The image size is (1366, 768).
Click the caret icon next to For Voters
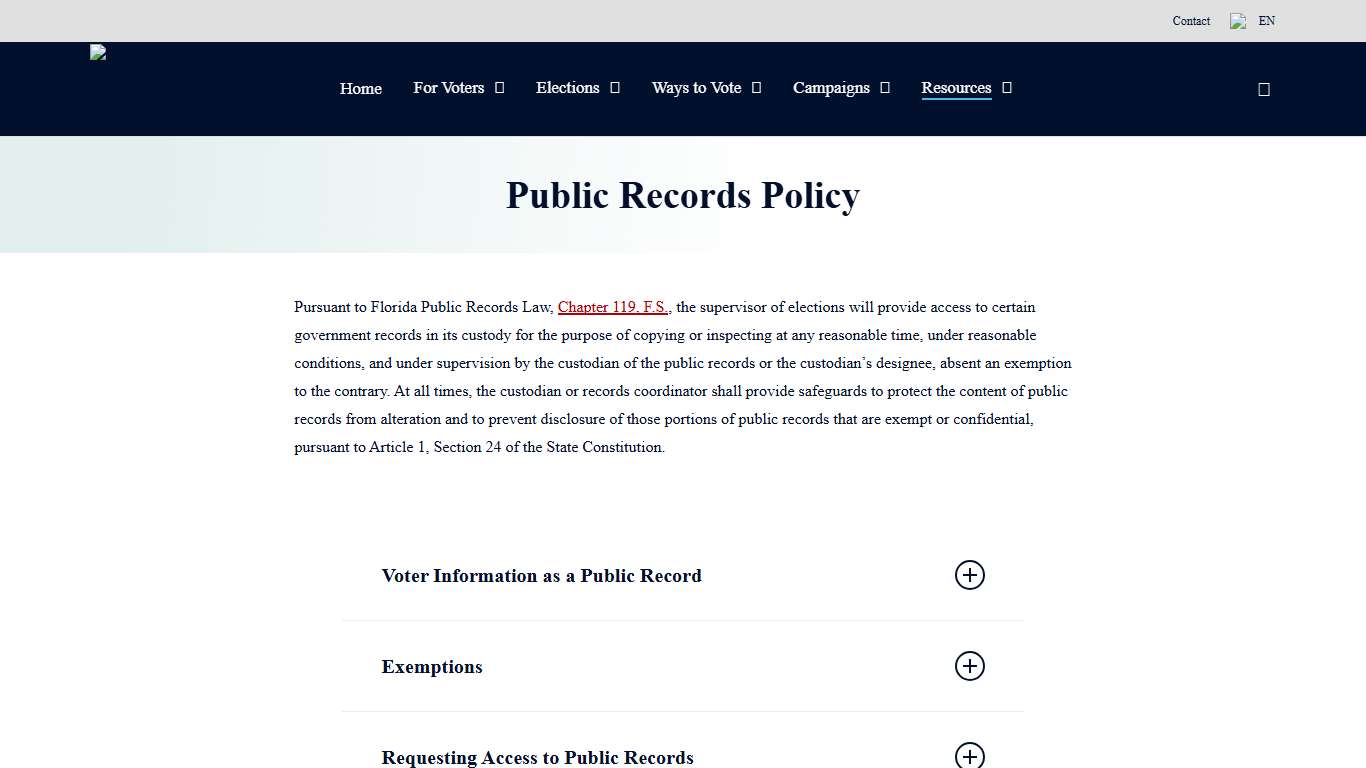pos(498,88)
